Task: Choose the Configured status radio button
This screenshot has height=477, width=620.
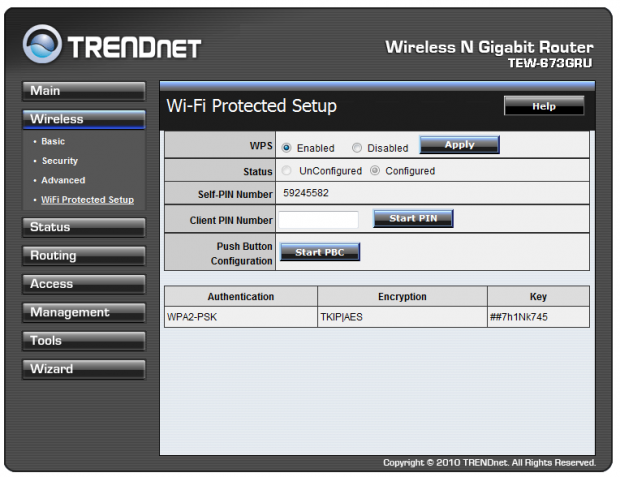Action: (x=374, y=170)
